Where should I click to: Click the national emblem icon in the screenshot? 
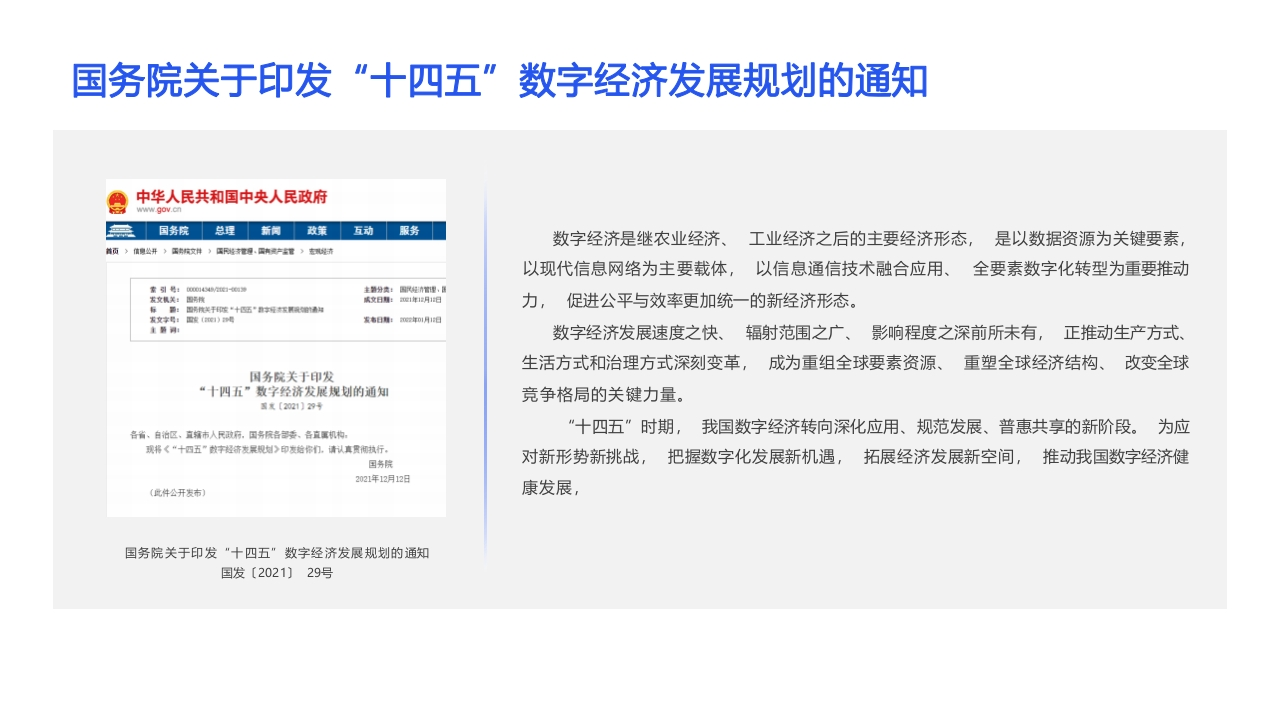tap(118, 202)
